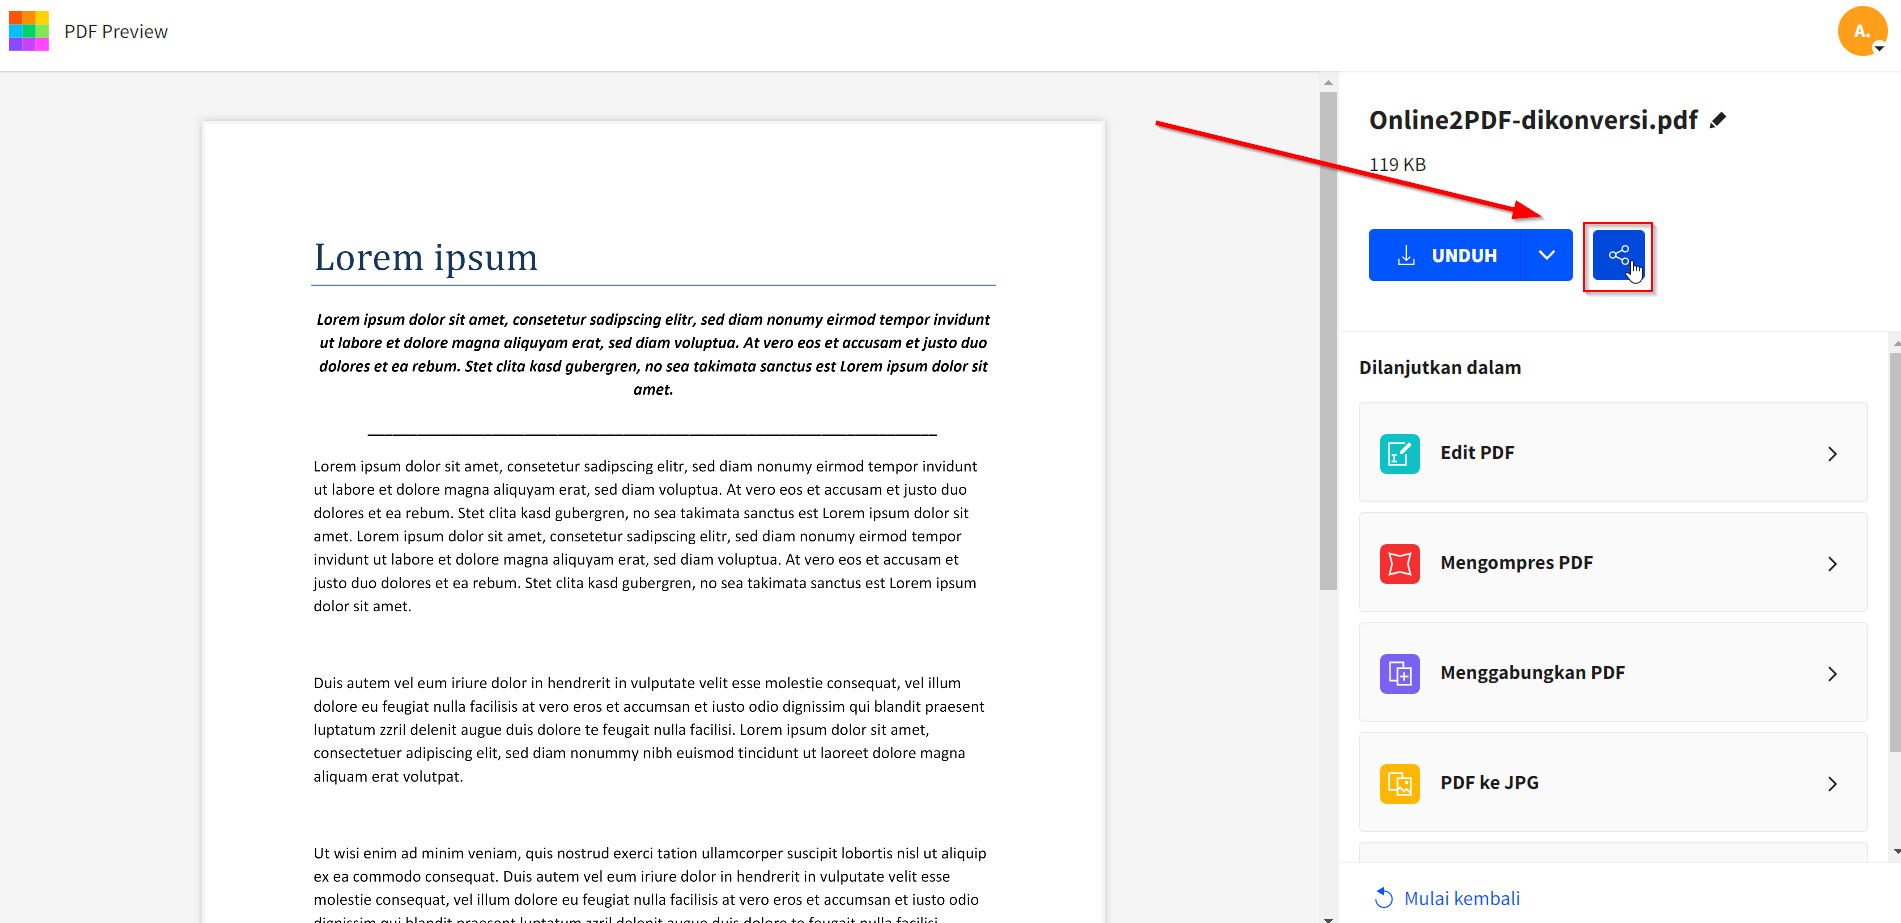Click the 119 KB file size text
The height and width of the screenshot is (923, 1901).
(1397, 165)
